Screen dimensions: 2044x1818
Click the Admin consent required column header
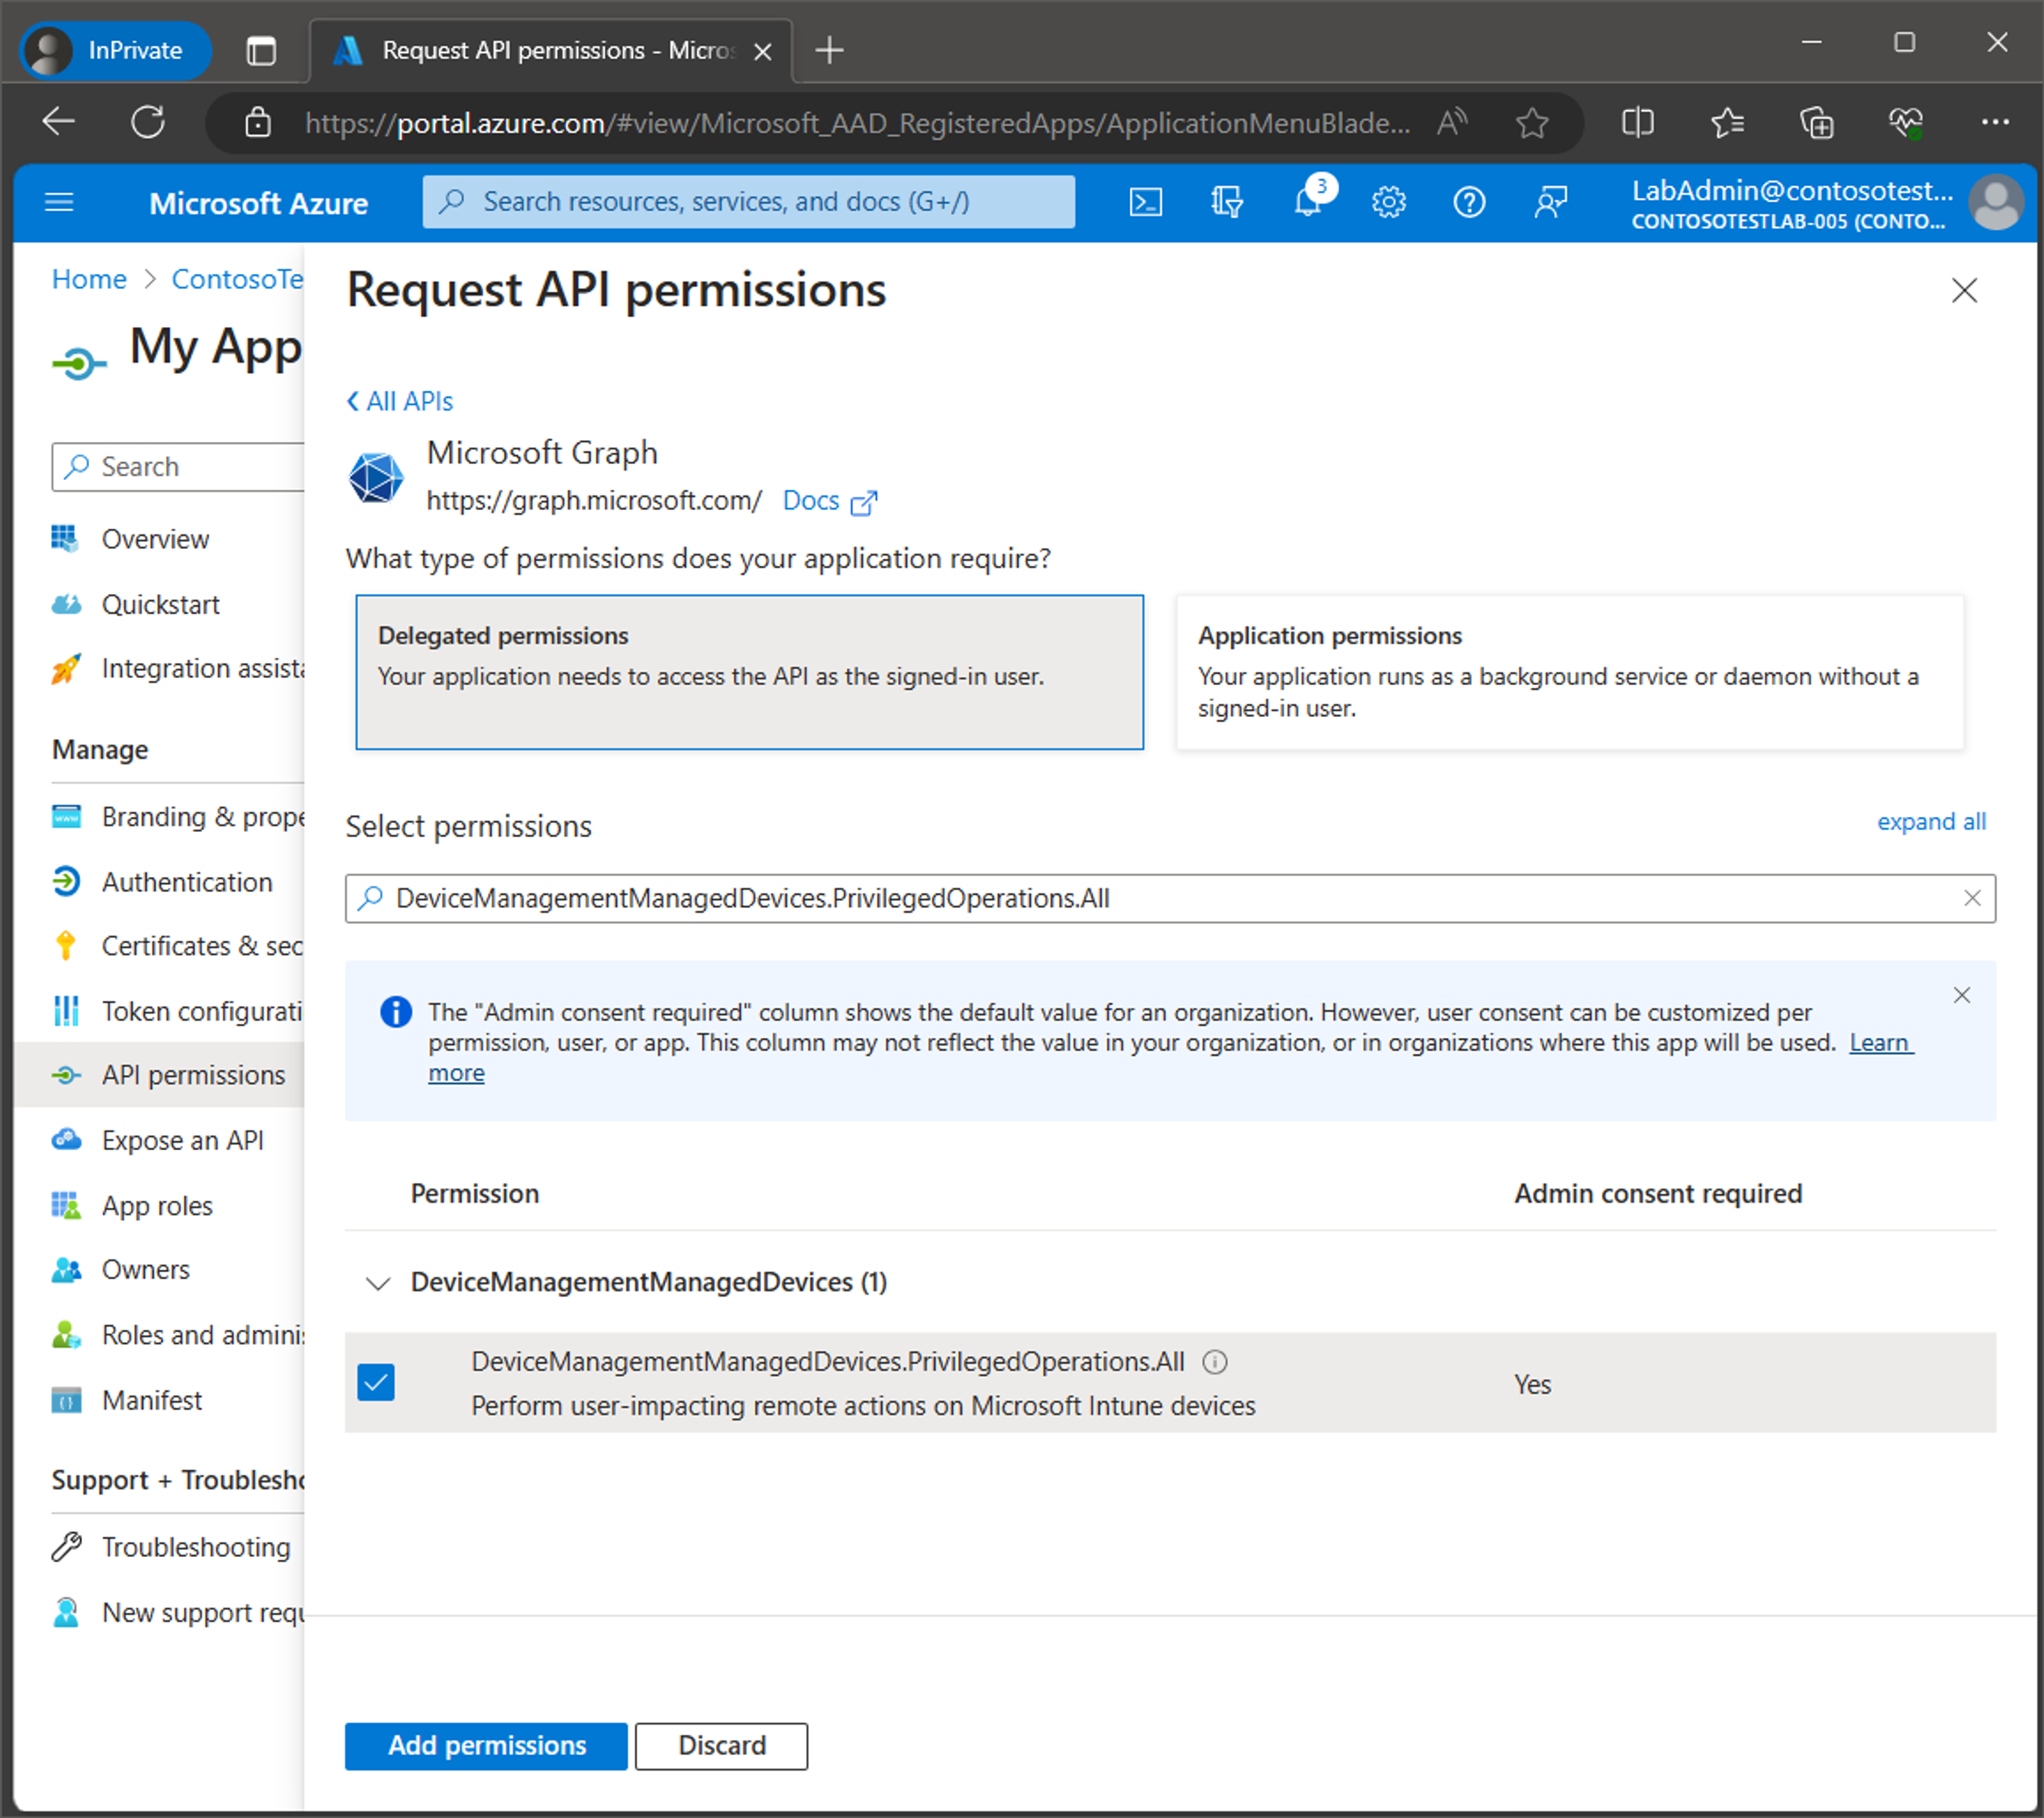pos(1657,1193)
